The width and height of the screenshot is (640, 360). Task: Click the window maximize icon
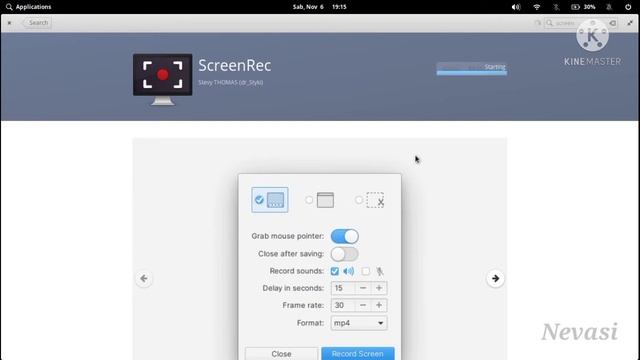click(630, 23)
